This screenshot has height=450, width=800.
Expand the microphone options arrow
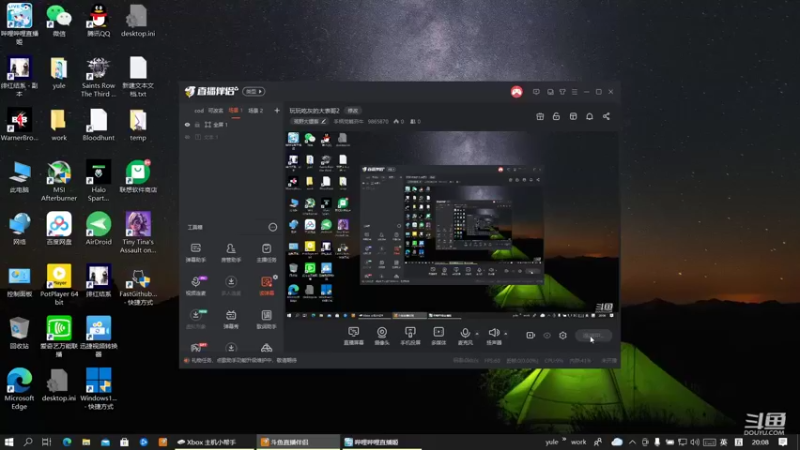[477, 334]
